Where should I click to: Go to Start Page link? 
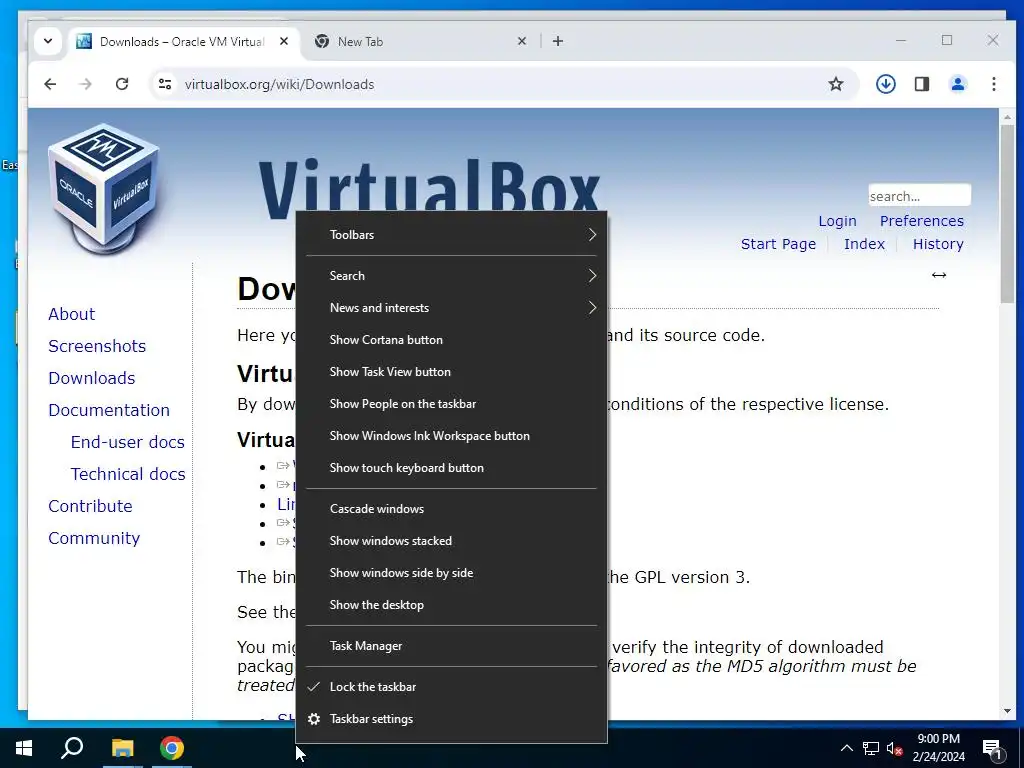778,244
